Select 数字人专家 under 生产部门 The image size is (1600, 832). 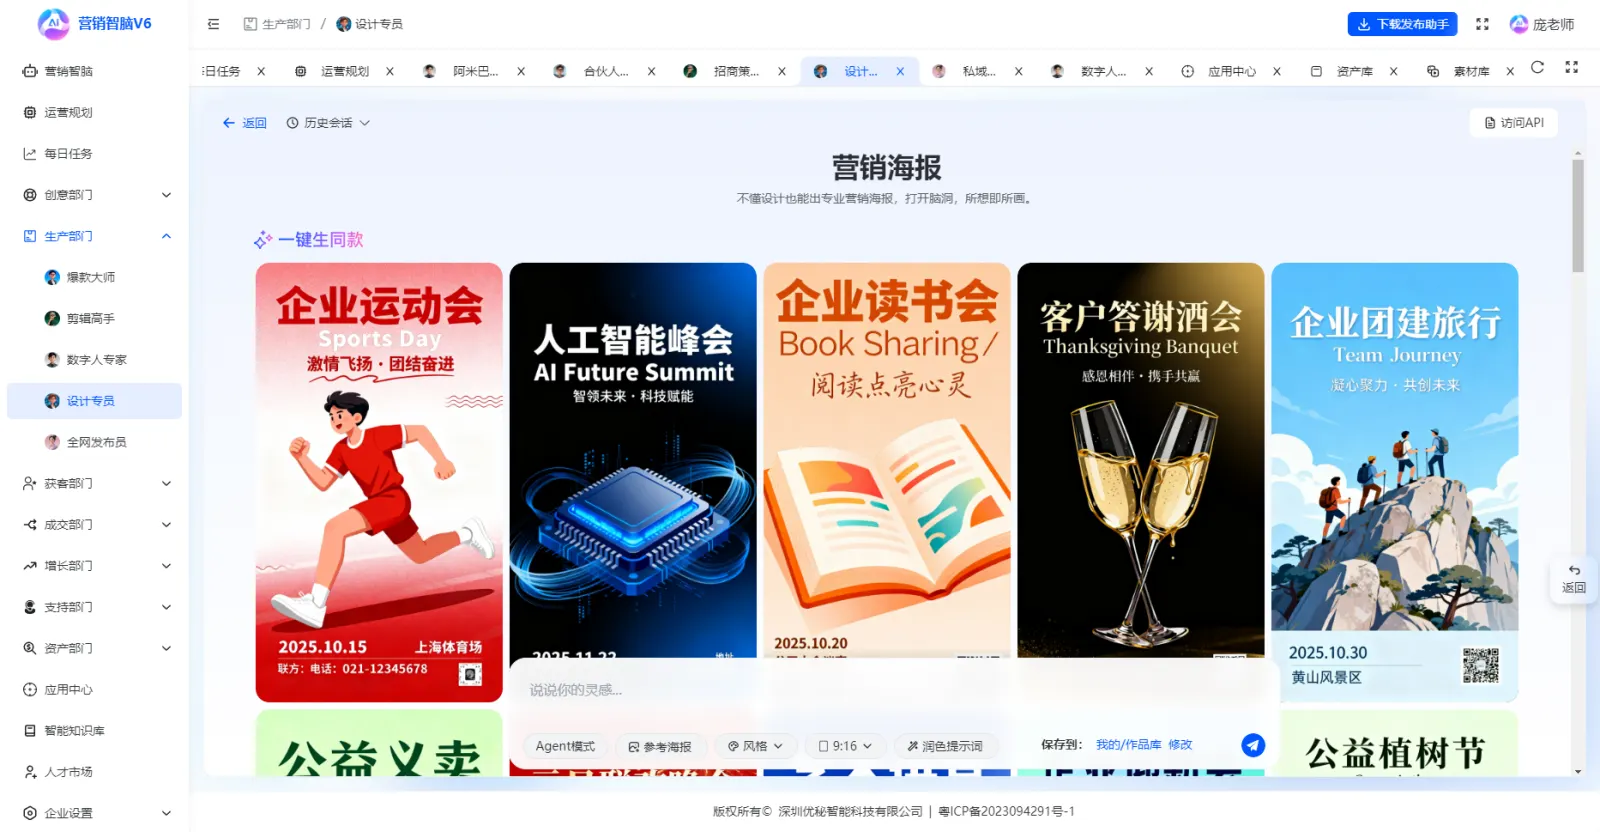click(95, 360)
